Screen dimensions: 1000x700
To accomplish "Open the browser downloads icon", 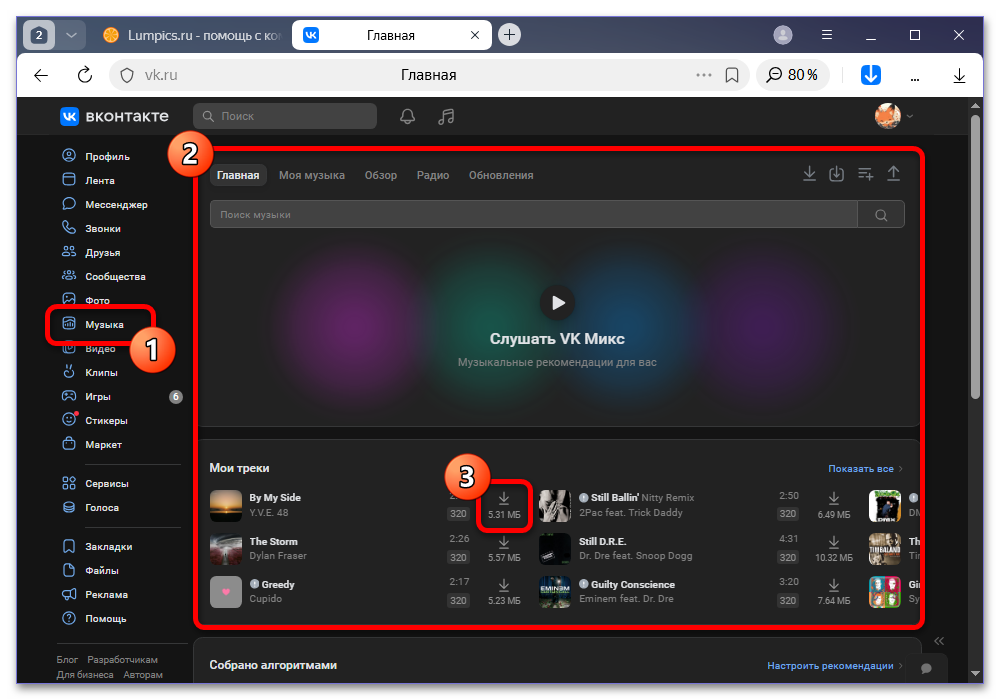I will click(x=959, y=76).
